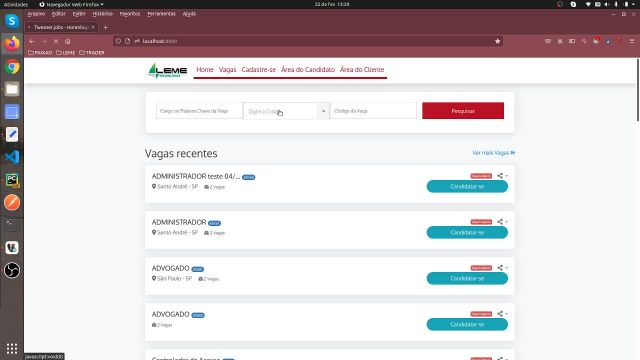Apply to São Paulo ADVOGADO job

tap(467, 278)
